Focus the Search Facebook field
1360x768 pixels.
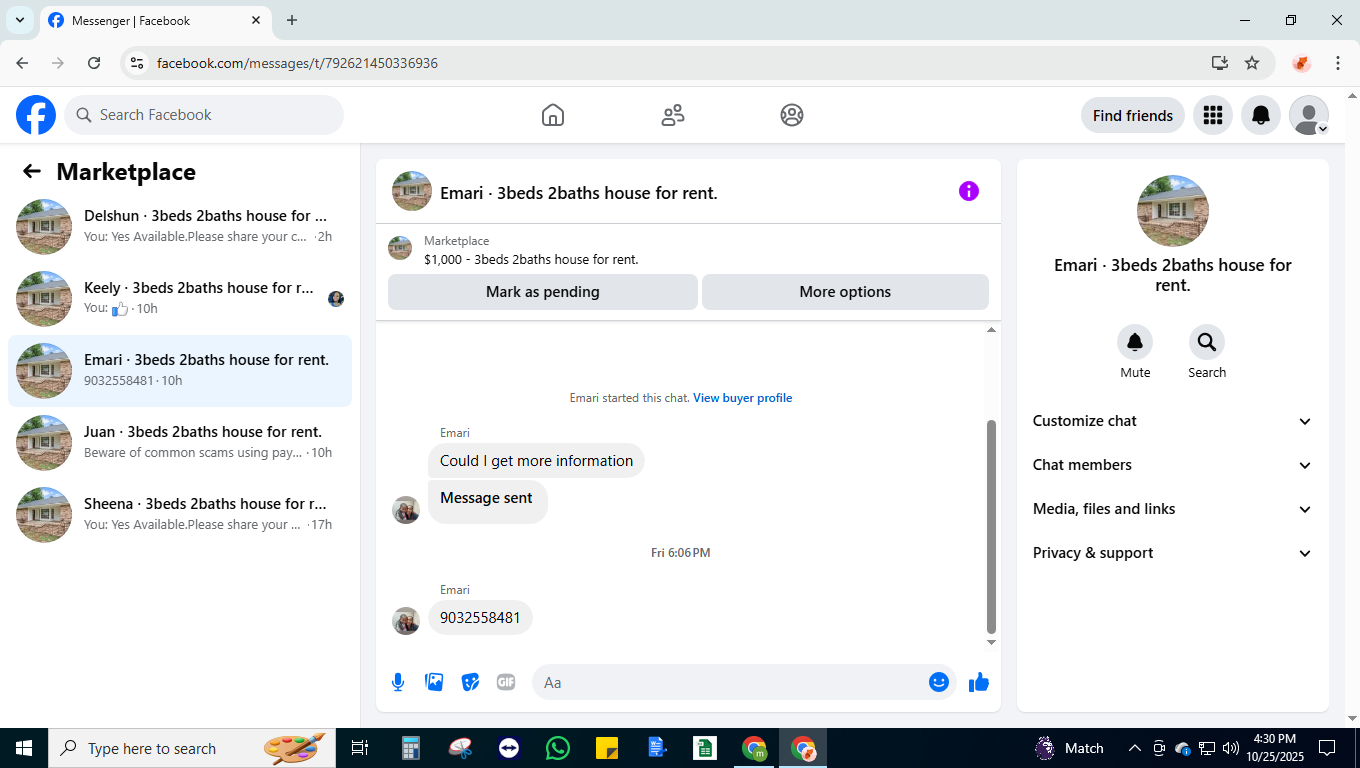[x=204, y=115]
